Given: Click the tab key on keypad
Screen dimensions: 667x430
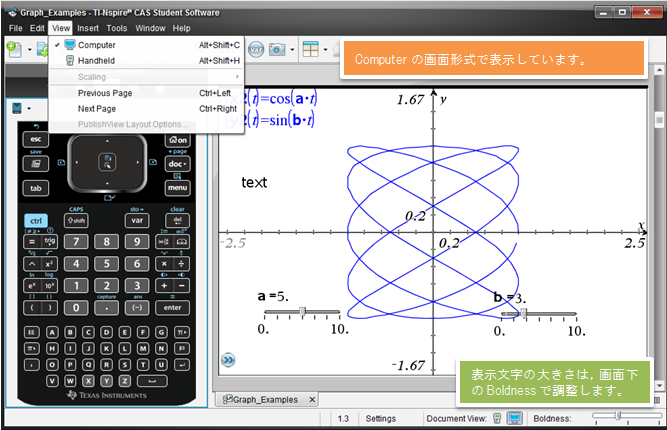Looking at the screenshot, I should [36, 188].
